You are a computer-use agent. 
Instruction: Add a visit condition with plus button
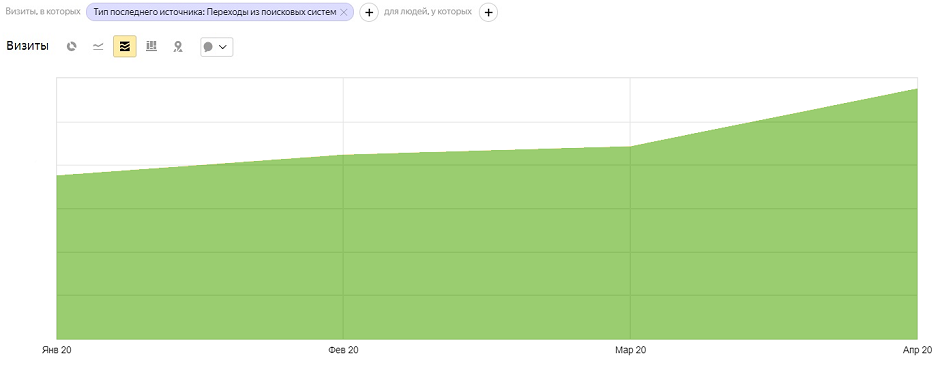[369, 12]
